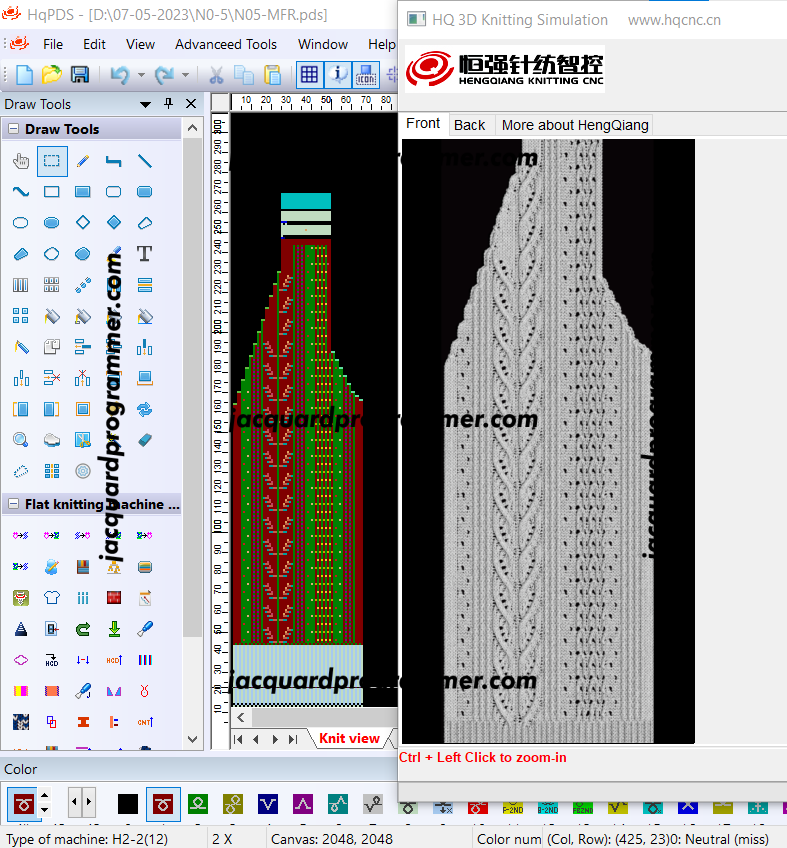The width and height of the screenshot is (787, 848).
Task: Pick the pencil draw tool
Action: [83, 161]
